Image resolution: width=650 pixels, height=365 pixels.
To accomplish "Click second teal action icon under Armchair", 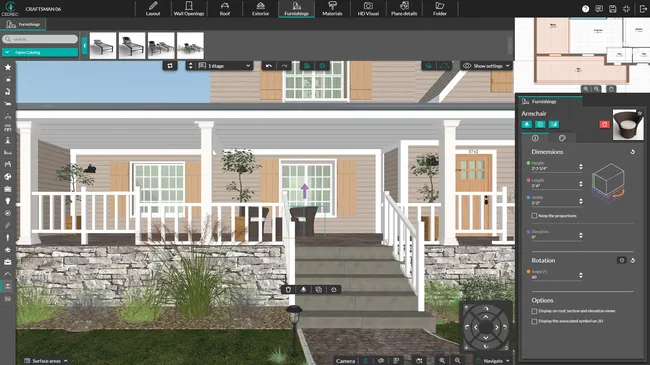I will (x=540, y=124).
